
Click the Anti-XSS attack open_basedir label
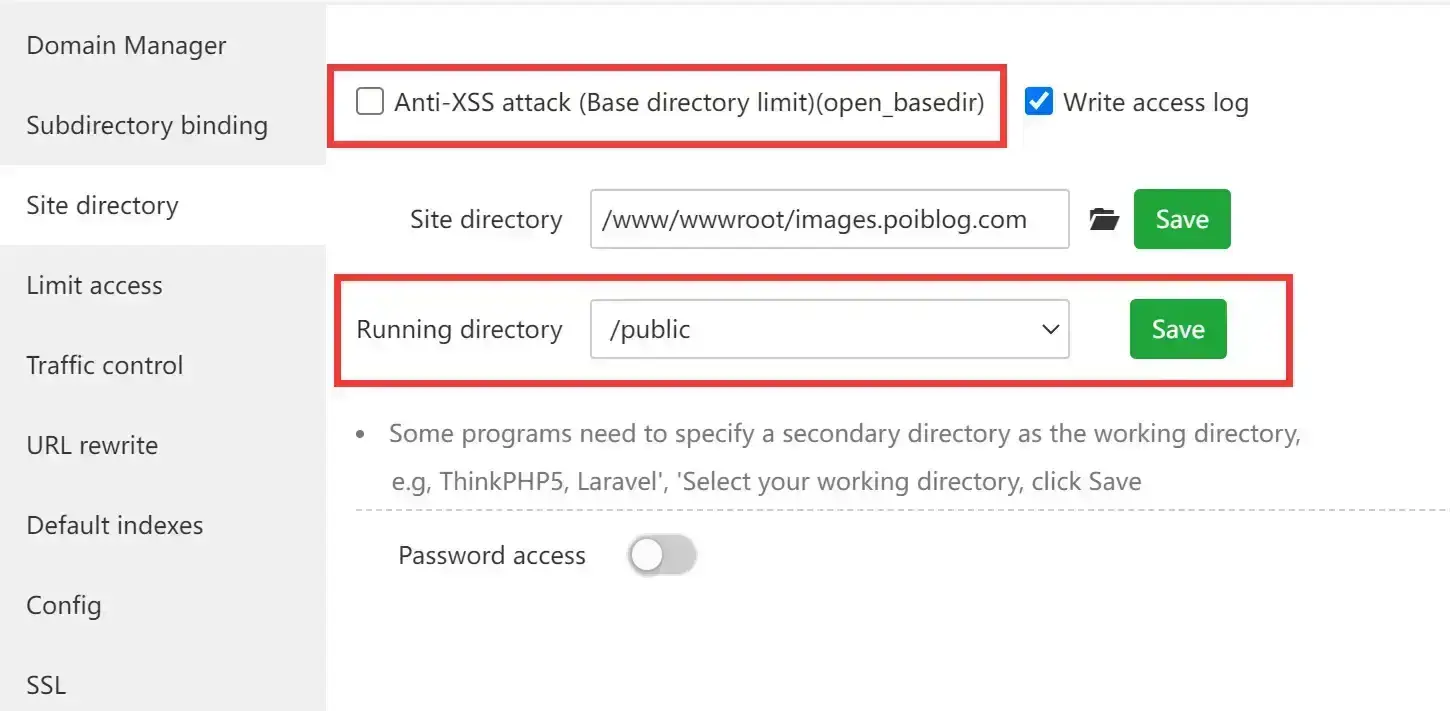689,102
